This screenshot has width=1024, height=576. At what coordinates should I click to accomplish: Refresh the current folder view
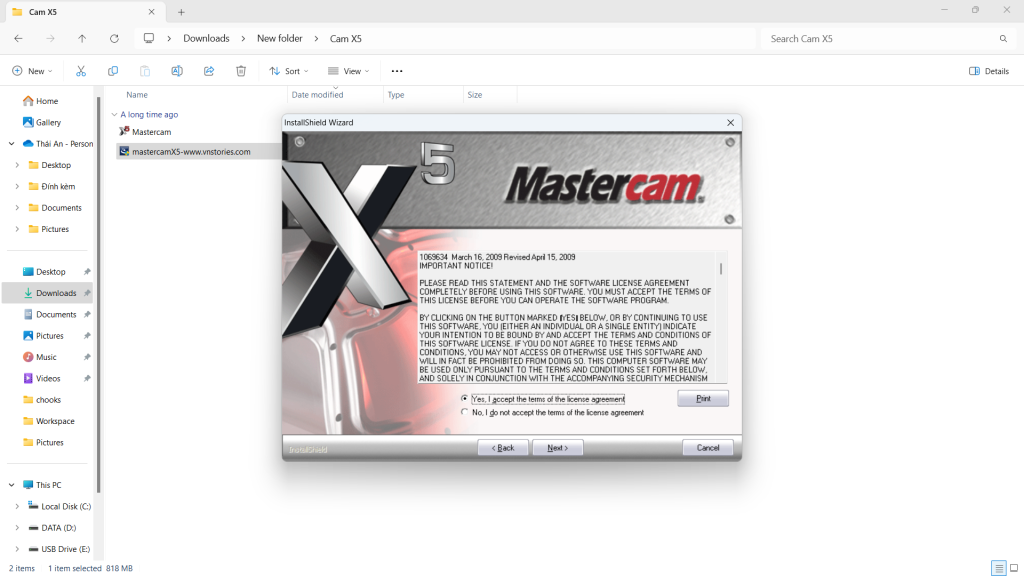pos(114,39)
